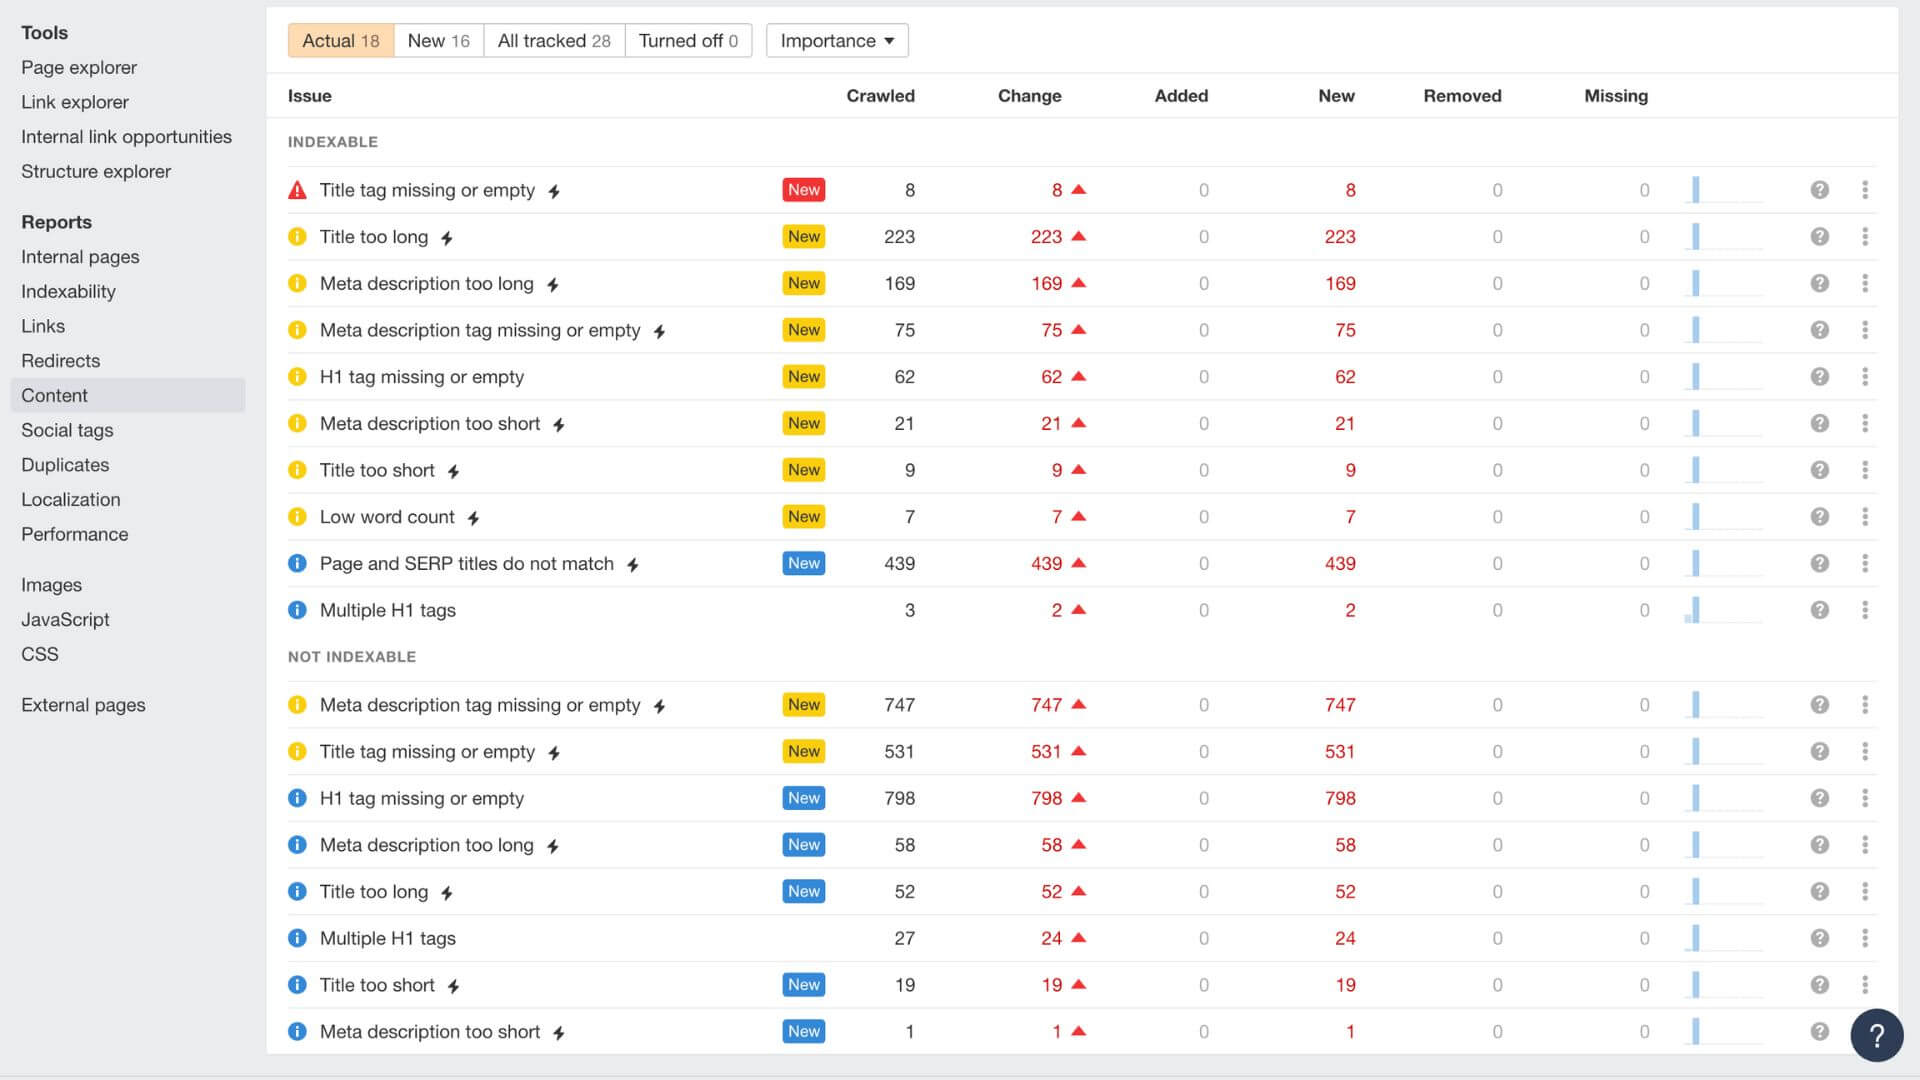
Task: Click lightning icon beside Page and SERP titles
Action: click(633, 565)
